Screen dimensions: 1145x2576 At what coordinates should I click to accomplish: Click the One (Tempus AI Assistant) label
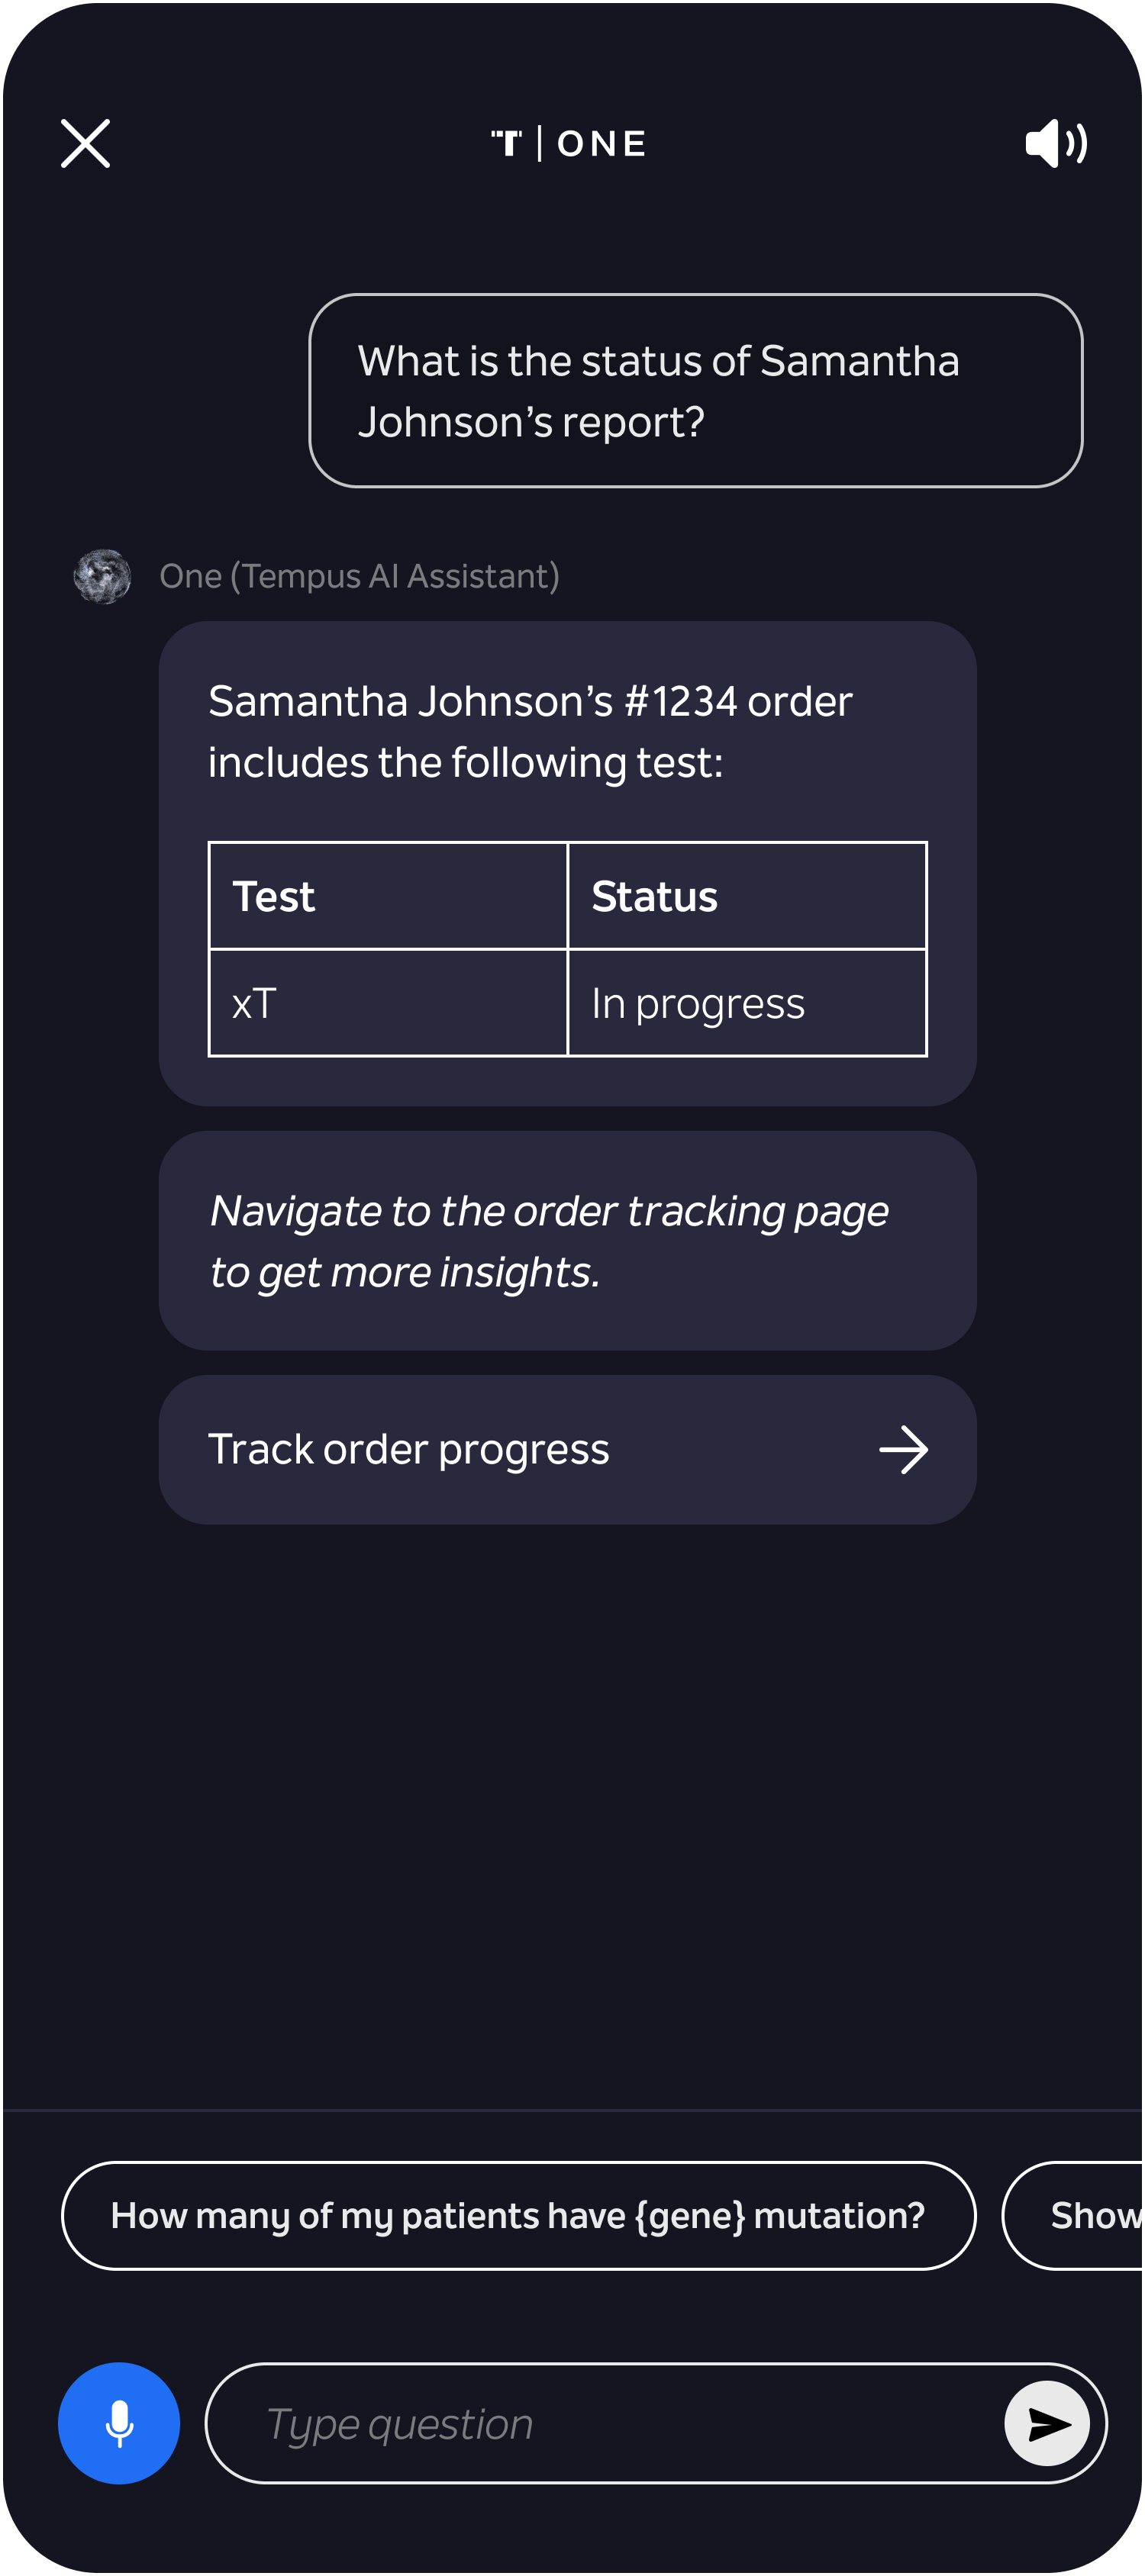[x=359, y=576]
